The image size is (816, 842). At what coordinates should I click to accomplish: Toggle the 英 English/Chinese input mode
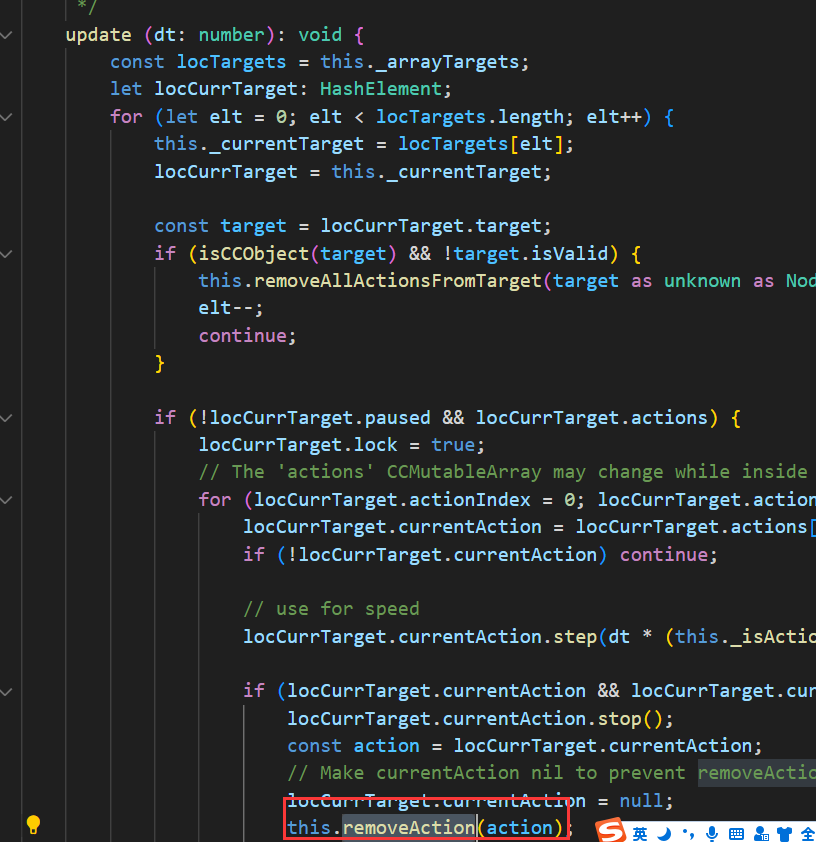[x=640, y=834]
